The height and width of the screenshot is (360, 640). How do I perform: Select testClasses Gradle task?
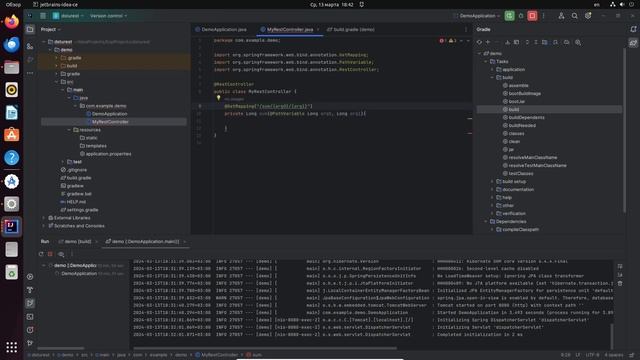click(x=521, y=173)
